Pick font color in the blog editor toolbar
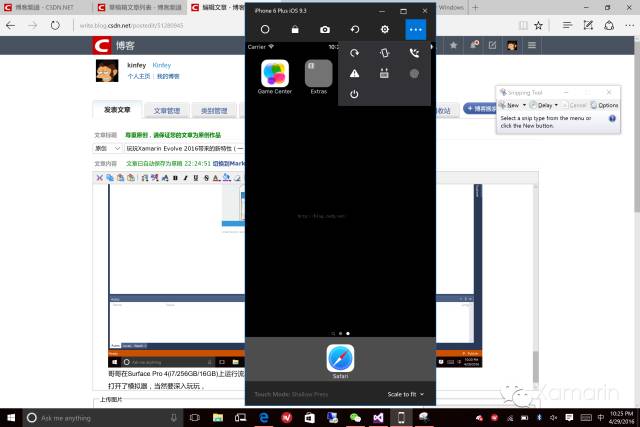The height and width of the screenshot is (427, 640). pyautogui.click(x=216, y=178)
